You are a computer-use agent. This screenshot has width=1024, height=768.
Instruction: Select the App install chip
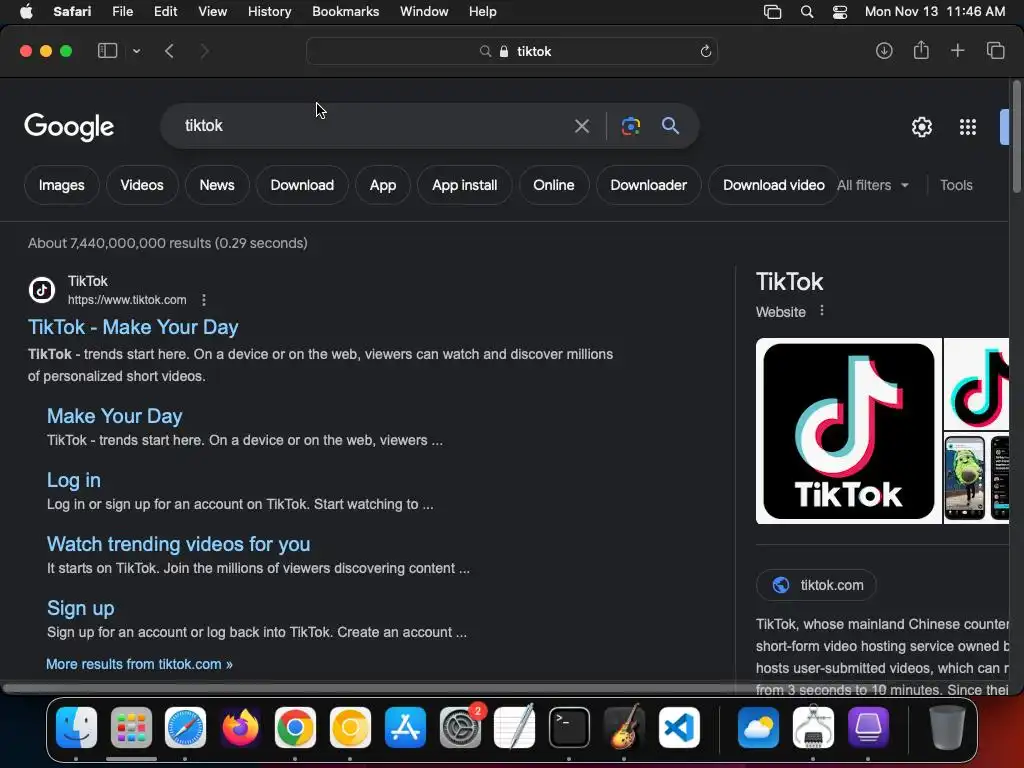coord(464,185)
